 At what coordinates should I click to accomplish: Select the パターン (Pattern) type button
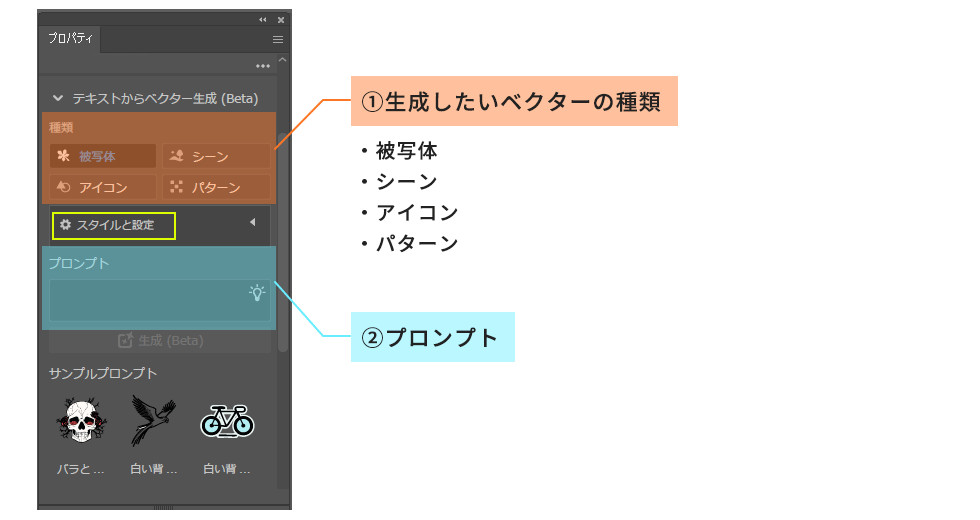tap(216, 187)
